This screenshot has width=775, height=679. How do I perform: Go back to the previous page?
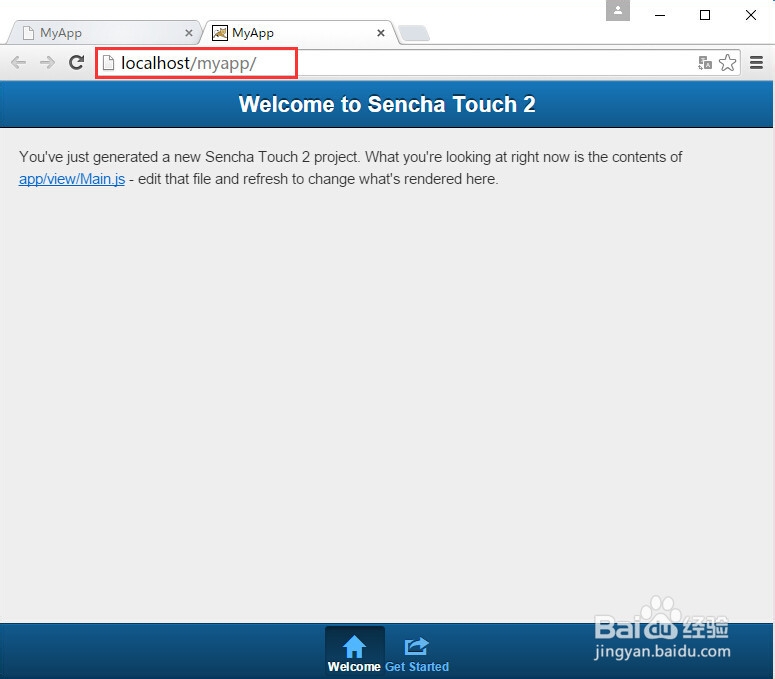click(19, 63)
